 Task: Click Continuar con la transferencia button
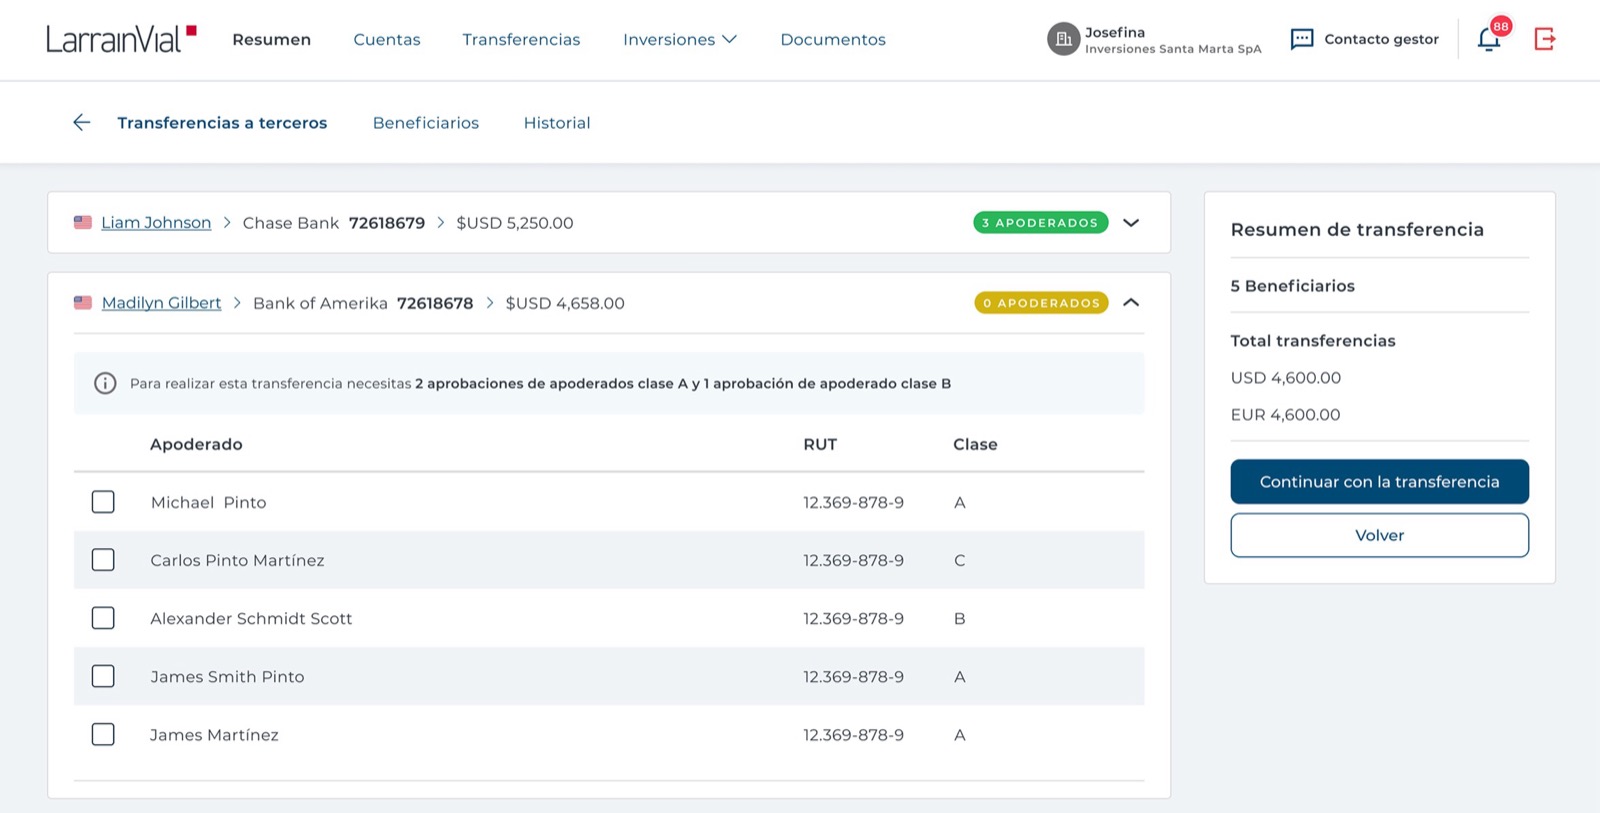(x=1380, y=482)
